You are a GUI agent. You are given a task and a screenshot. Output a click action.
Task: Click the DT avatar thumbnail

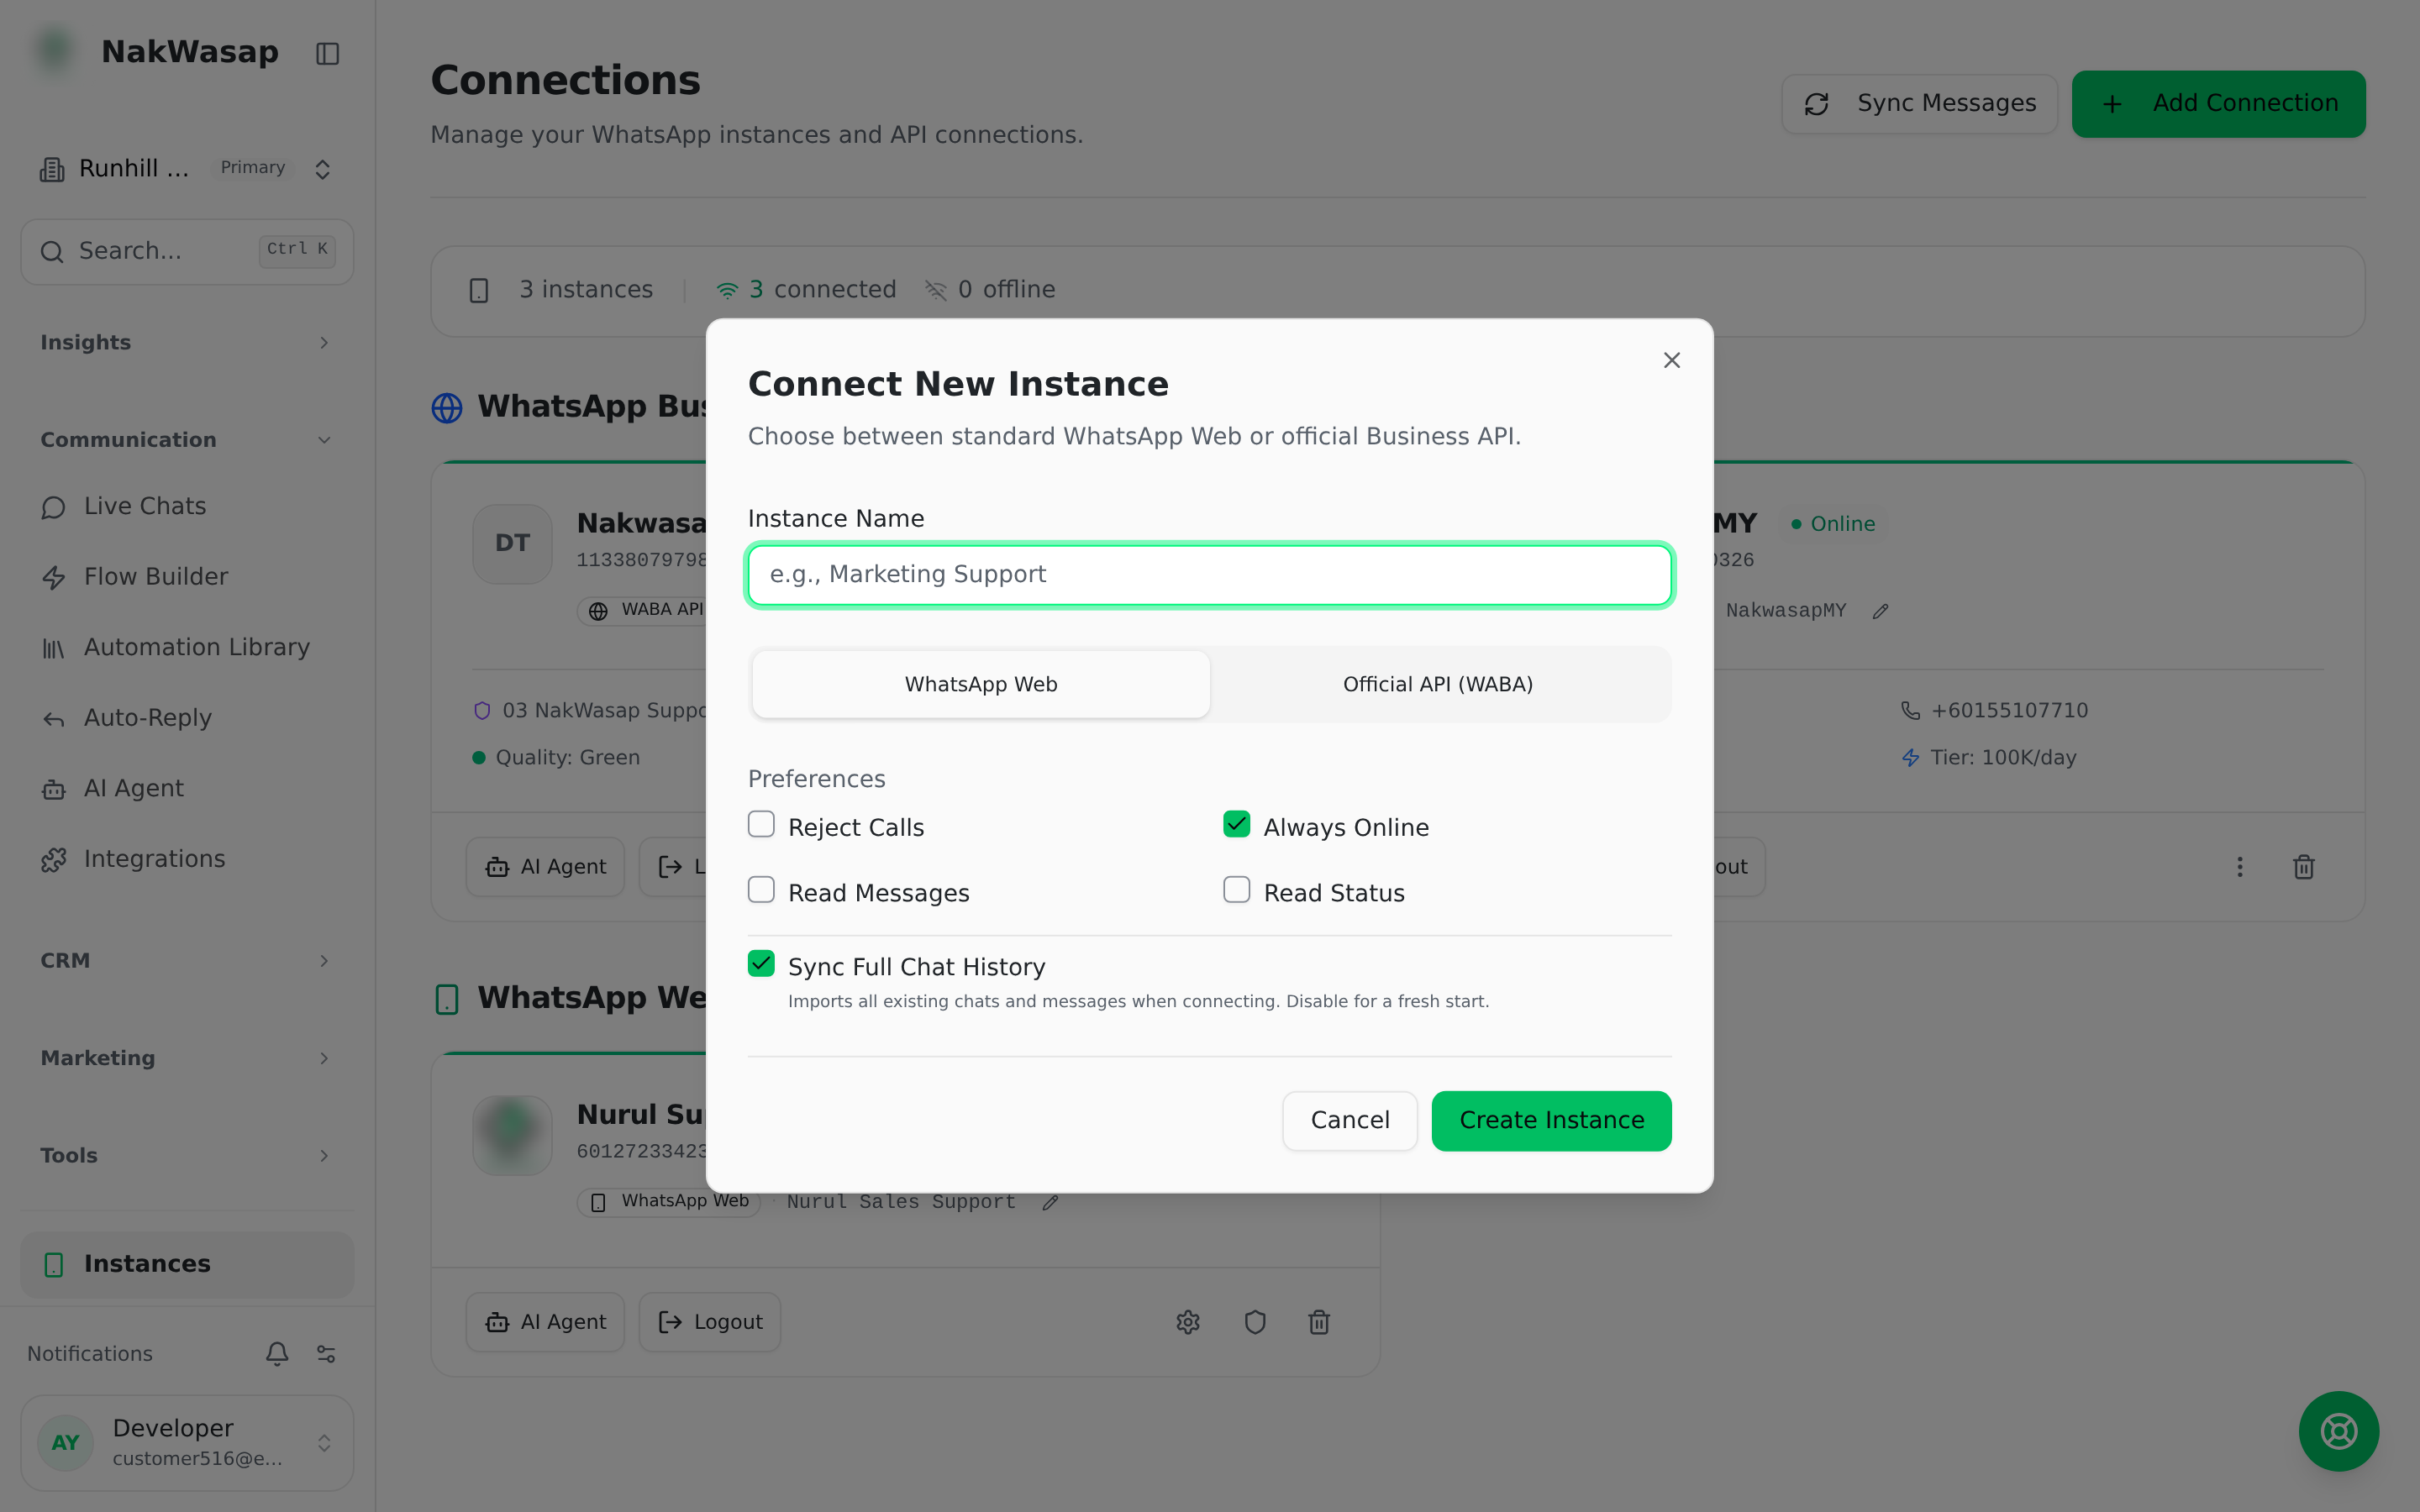click(512, 543)
